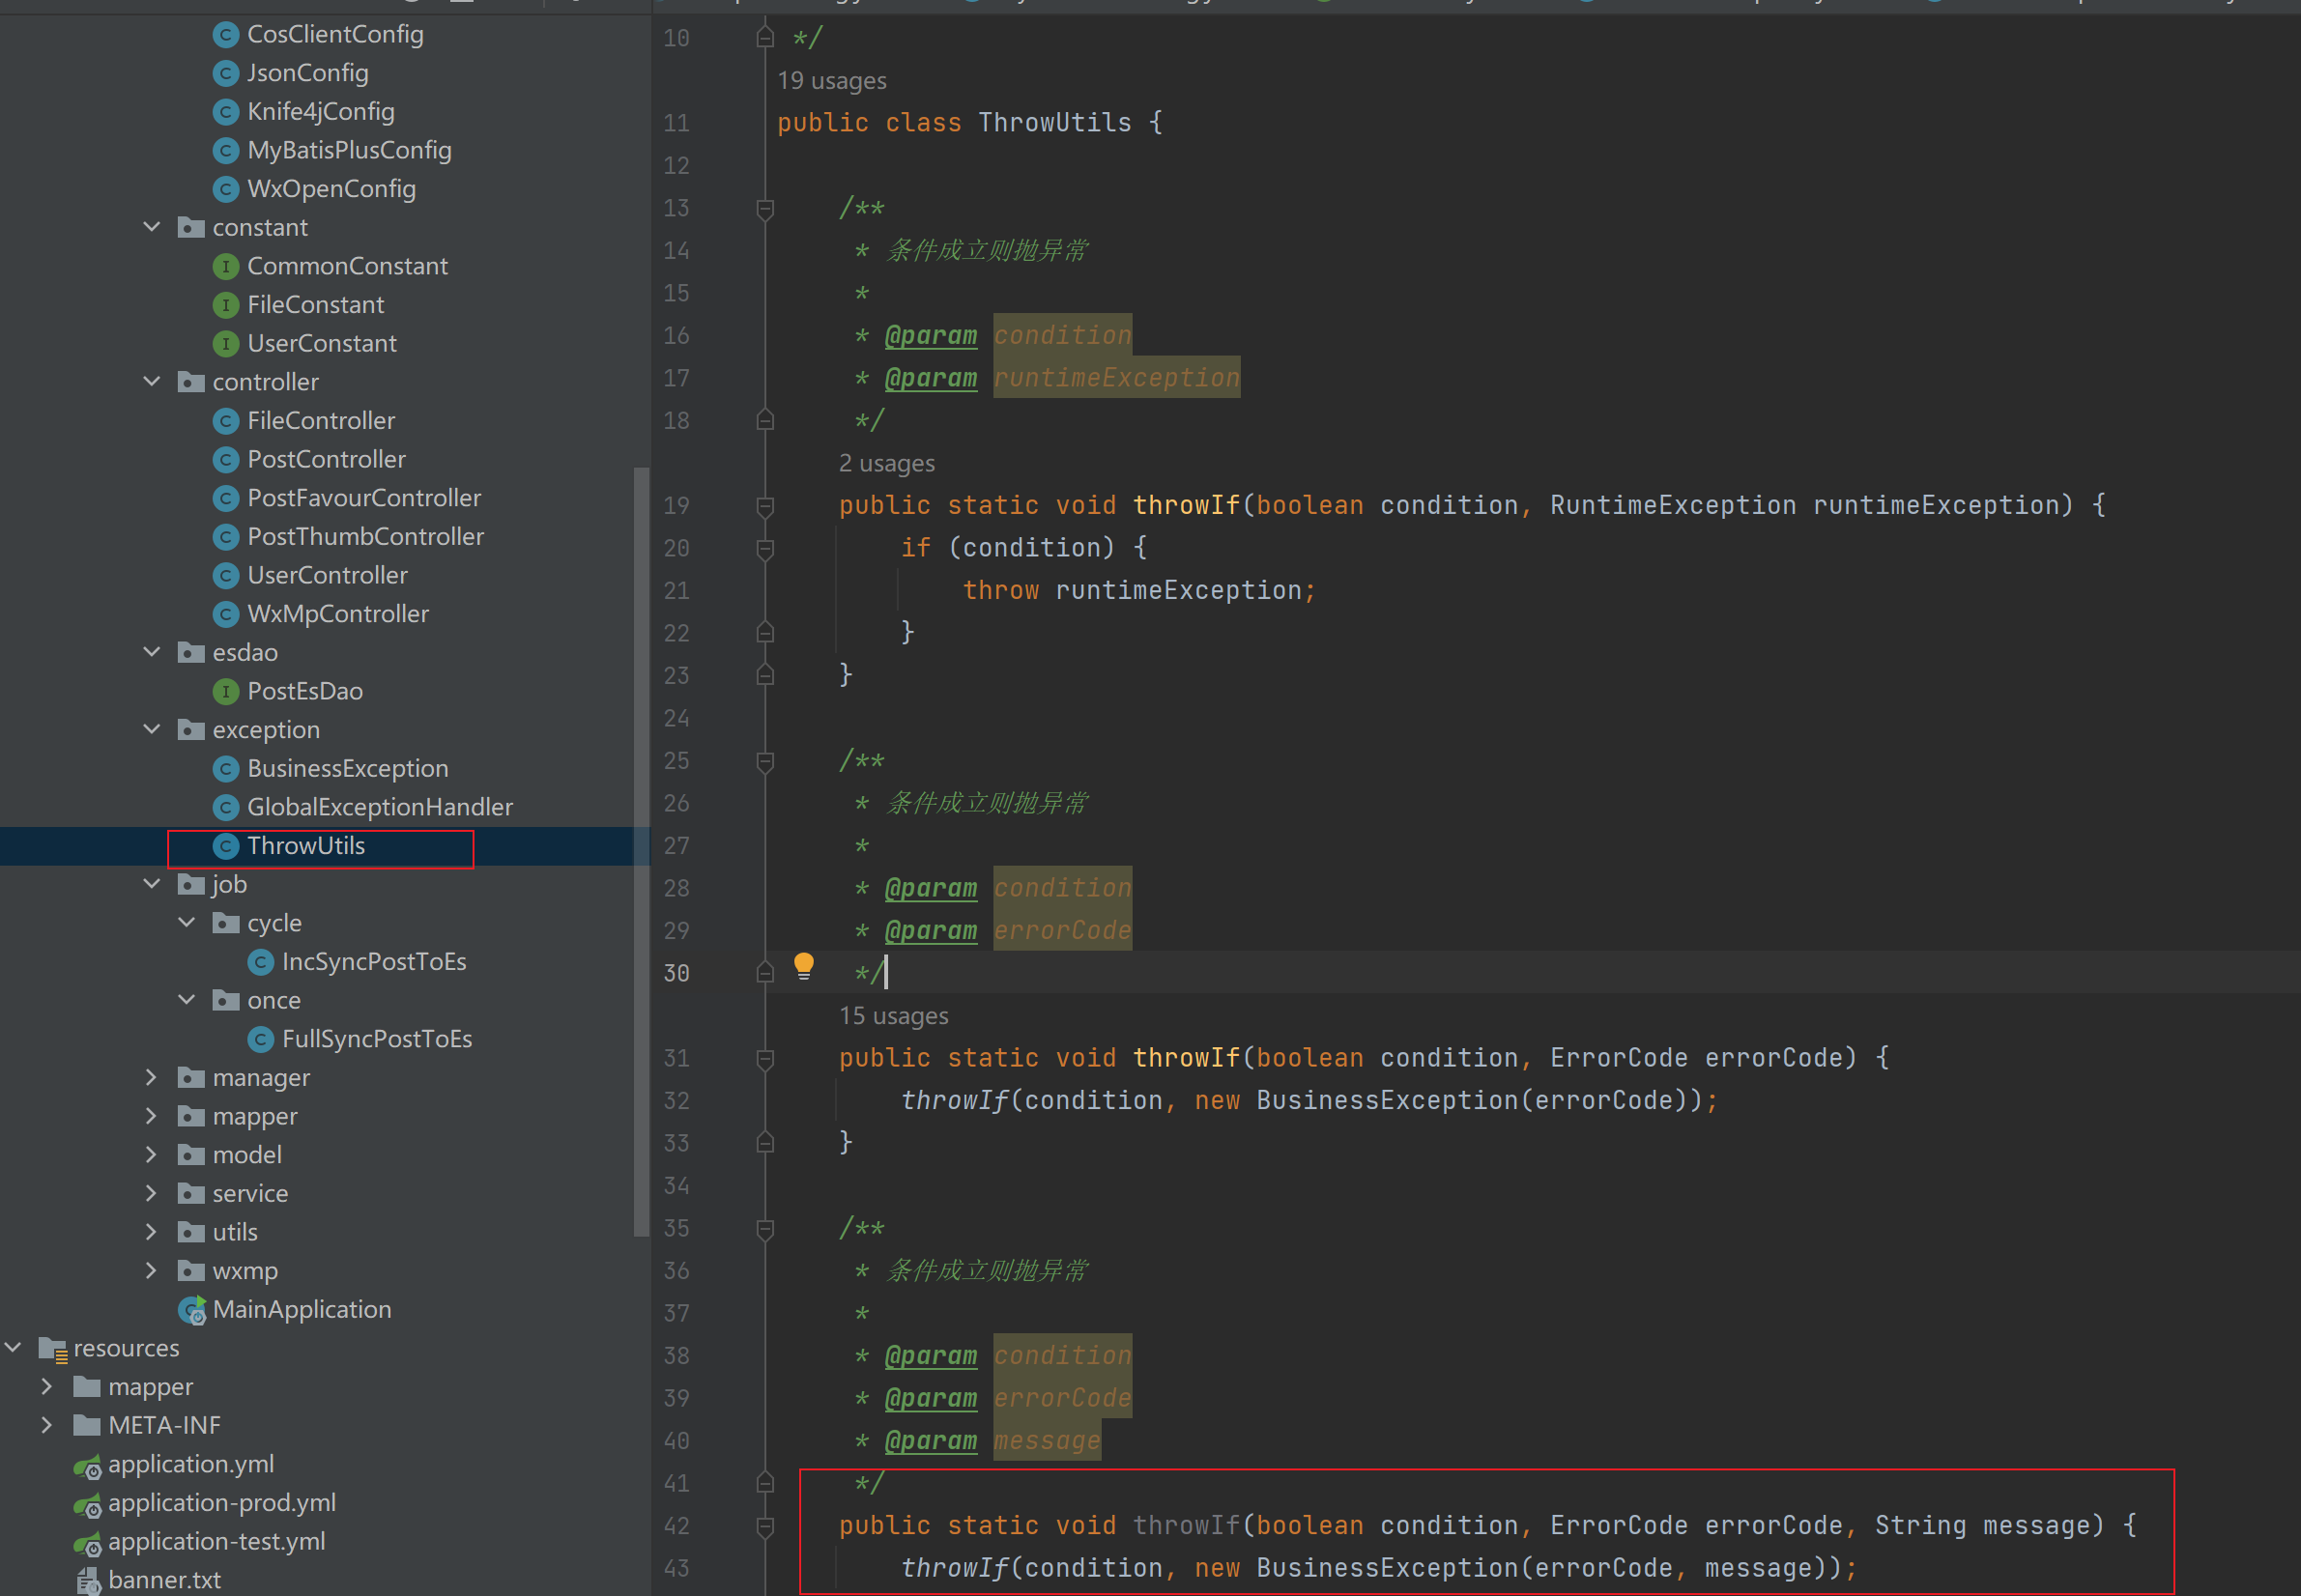Click the GlobalExceptionHandler class icon
Viewport: 2301px width, 1596px height.
226,808
